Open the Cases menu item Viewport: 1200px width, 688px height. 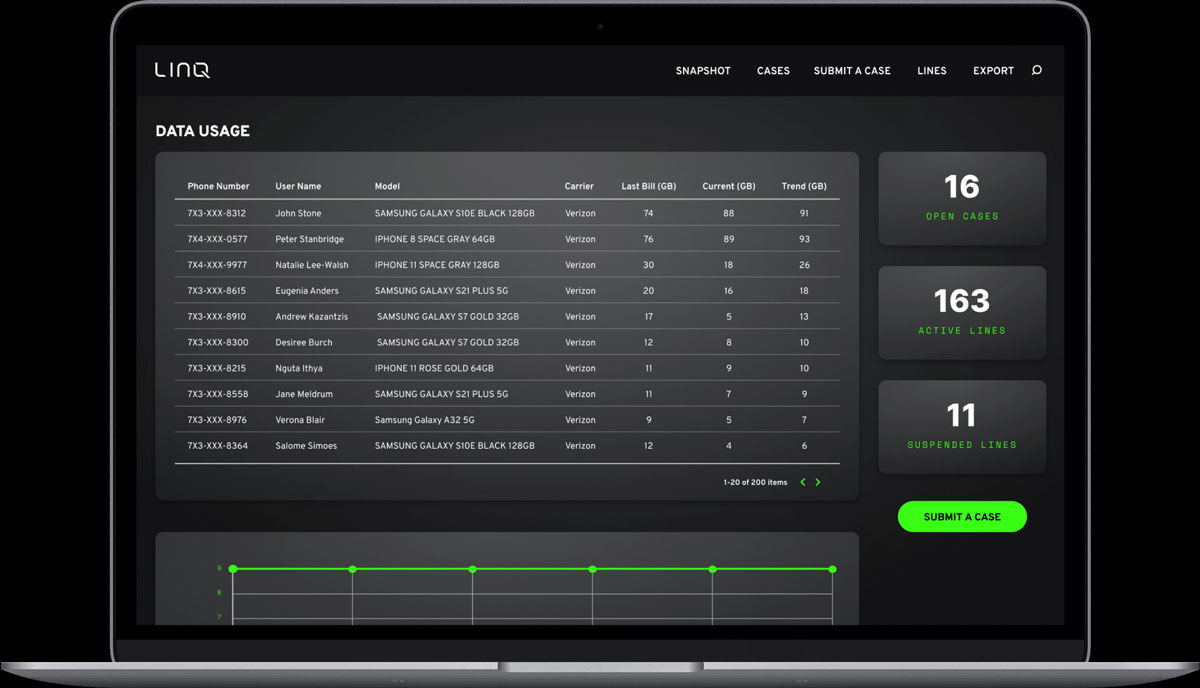[773, 71]
